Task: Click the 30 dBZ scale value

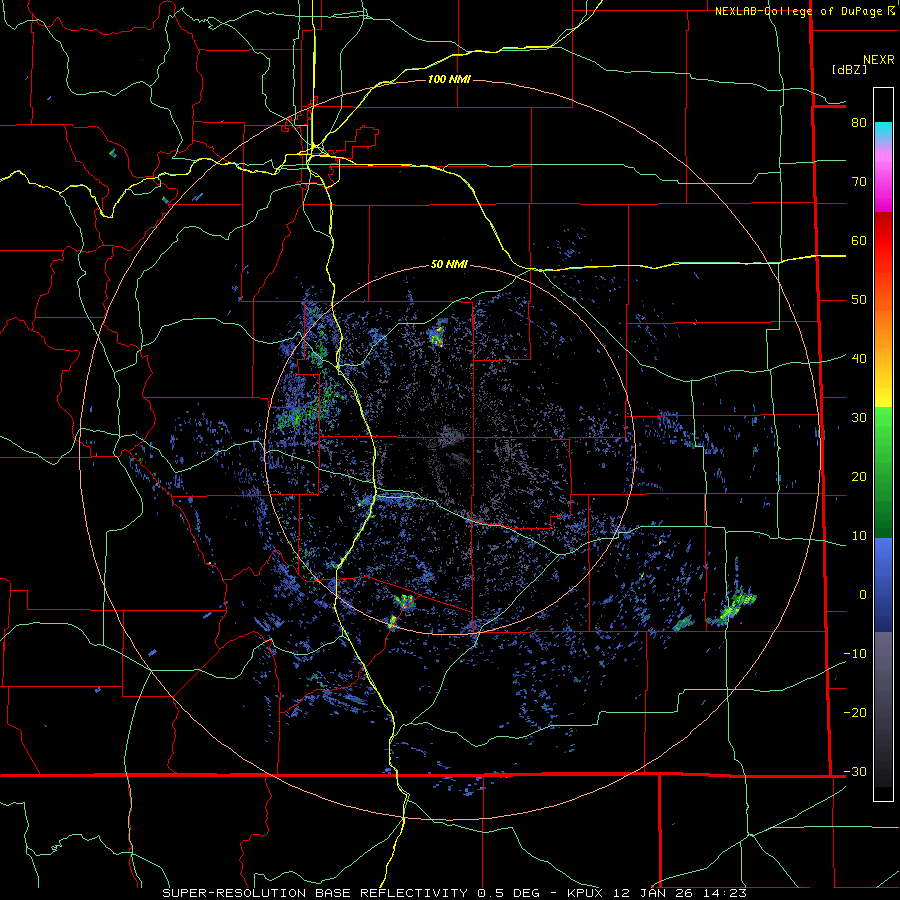Action: [x=859, y=418]
